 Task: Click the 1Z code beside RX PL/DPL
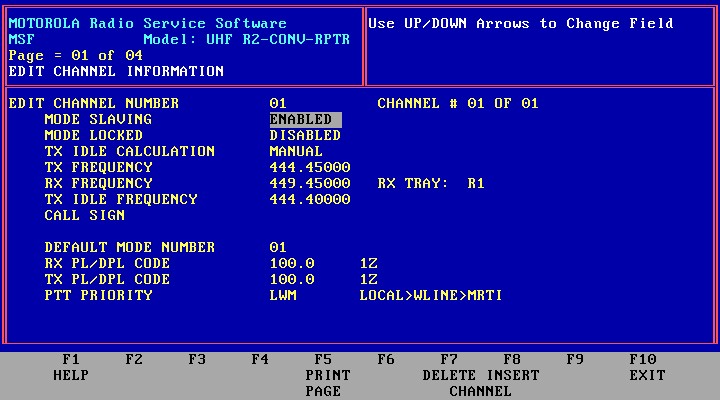tap(368, 263)
